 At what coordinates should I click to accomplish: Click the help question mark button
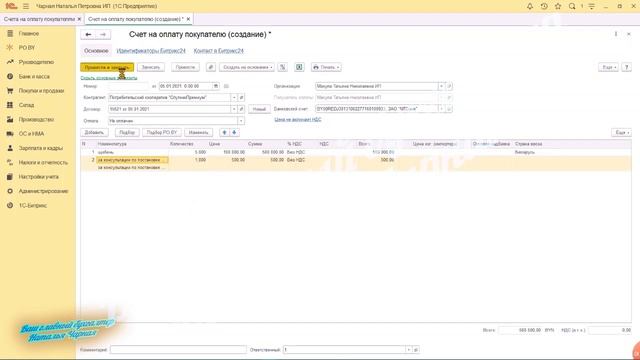(627, 67)
